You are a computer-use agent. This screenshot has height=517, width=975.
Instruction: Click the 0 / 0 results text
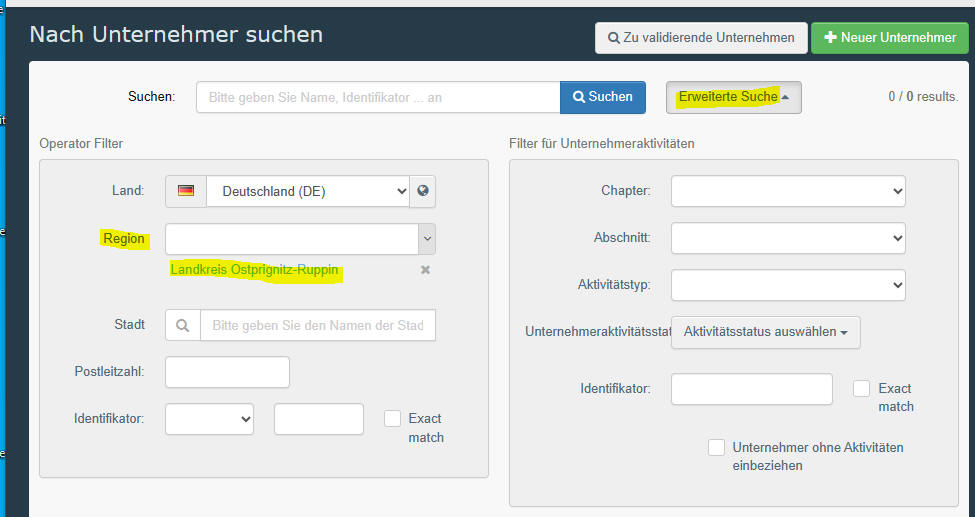923,97
